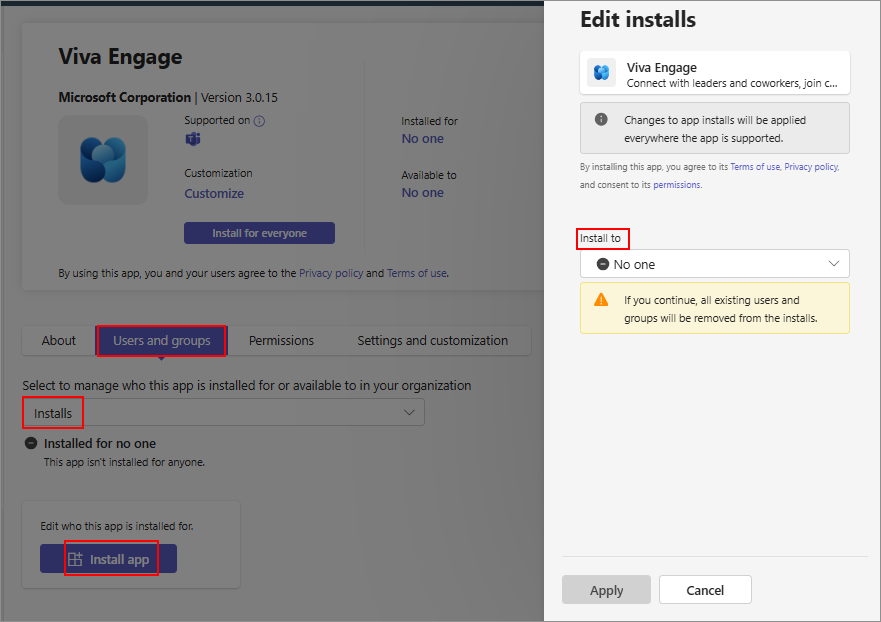Click the No one link under Available to
The image size is (881, 622).
pyautogui.click(x=423, y=193)
